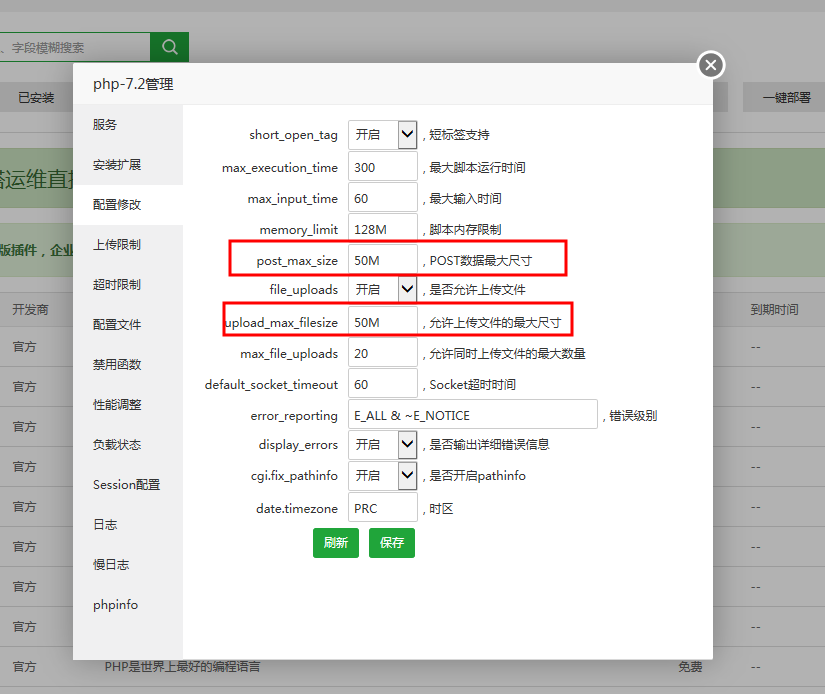Change cgi.fix_pathinfo setting

pos(383,475)
